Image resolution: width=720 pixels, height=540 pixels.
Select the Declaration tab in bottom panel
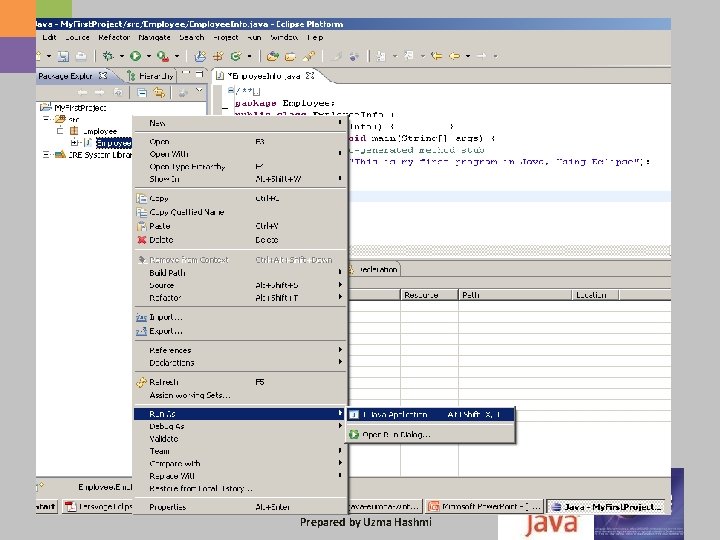[x=374, y=270]
